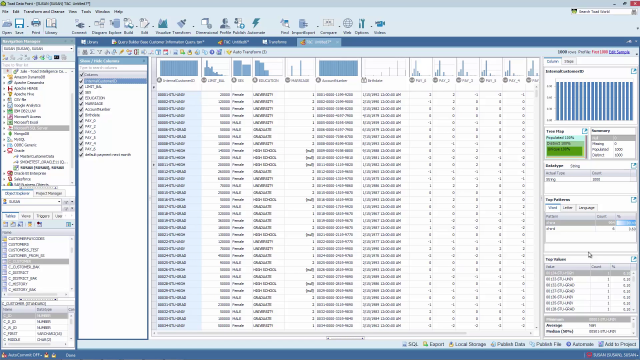The width and height of the screenshot is (640, 360).
Task: Collapse the Oracle tree node
Action: [x=4, y=151]
